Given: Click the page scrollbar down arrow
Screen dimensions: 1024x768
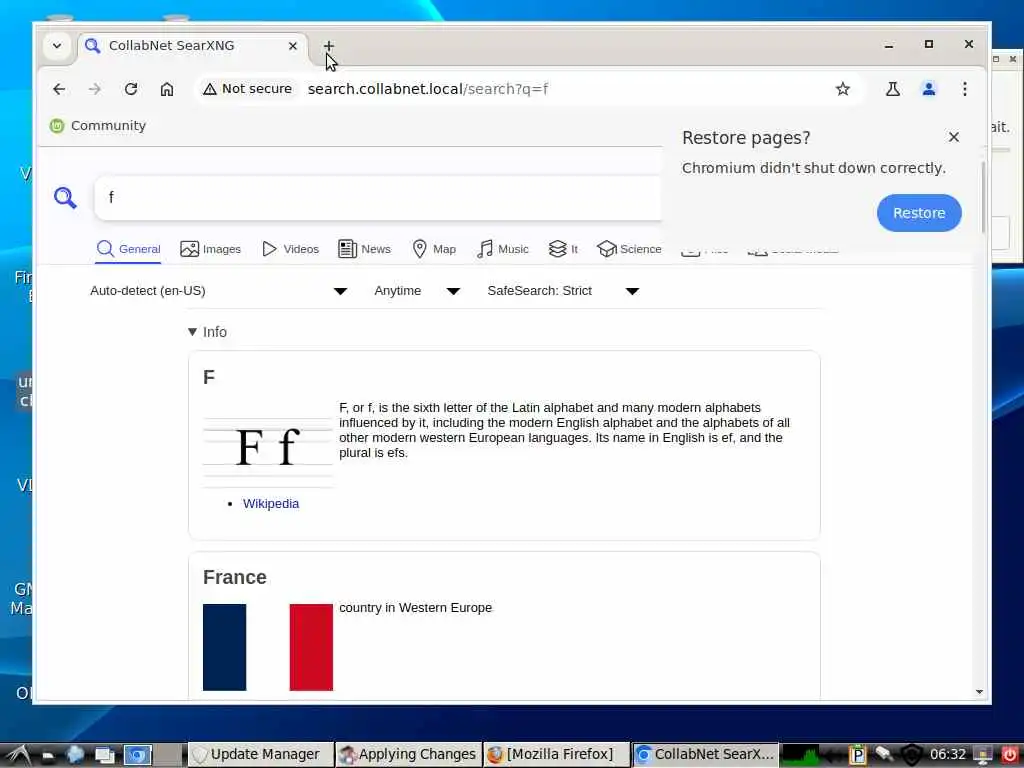Looking at the screenshot, I should [979, 692].
